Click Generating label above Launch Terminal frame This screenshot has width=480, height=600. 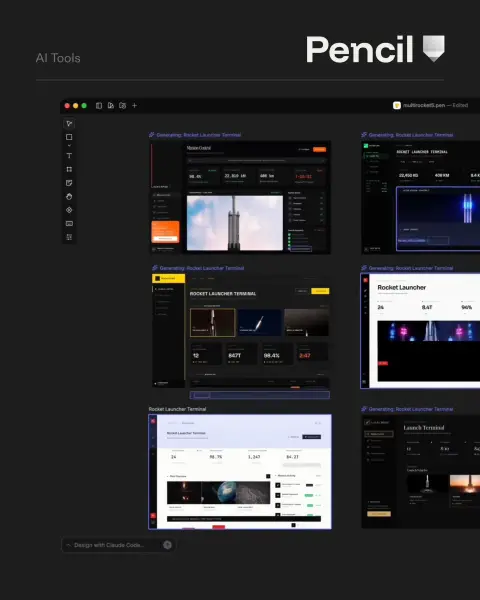pyautogui.click(x=411, y=409)
